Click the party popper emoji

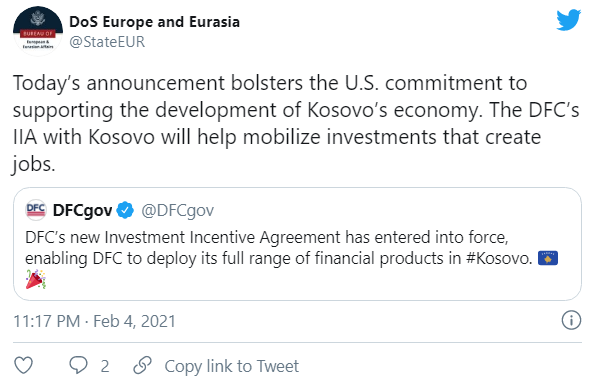click(36, 279)
